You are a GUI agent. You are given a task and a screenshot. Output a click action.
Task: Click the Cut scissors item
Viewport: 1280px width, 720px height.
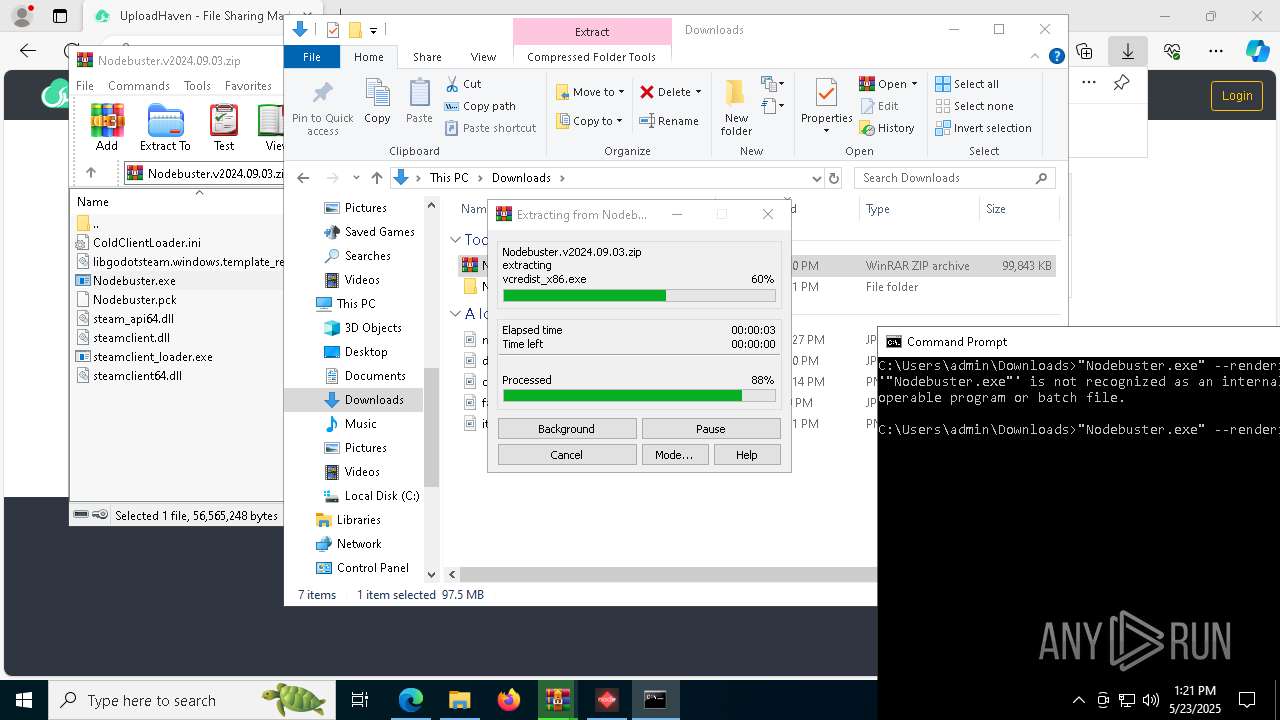pyautogui.click(x=463, y=84)
